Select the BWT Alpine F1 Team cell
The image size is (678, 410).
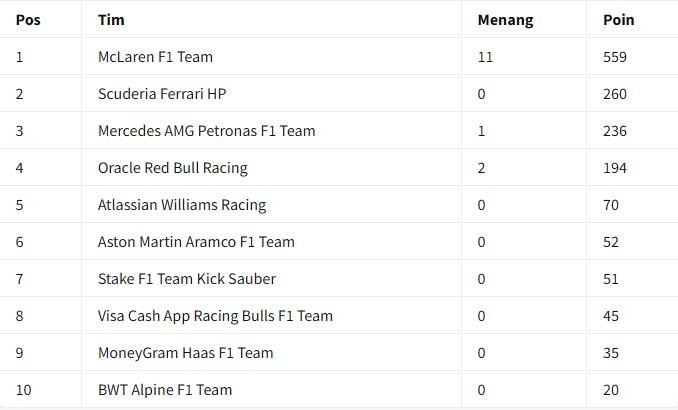165,390
